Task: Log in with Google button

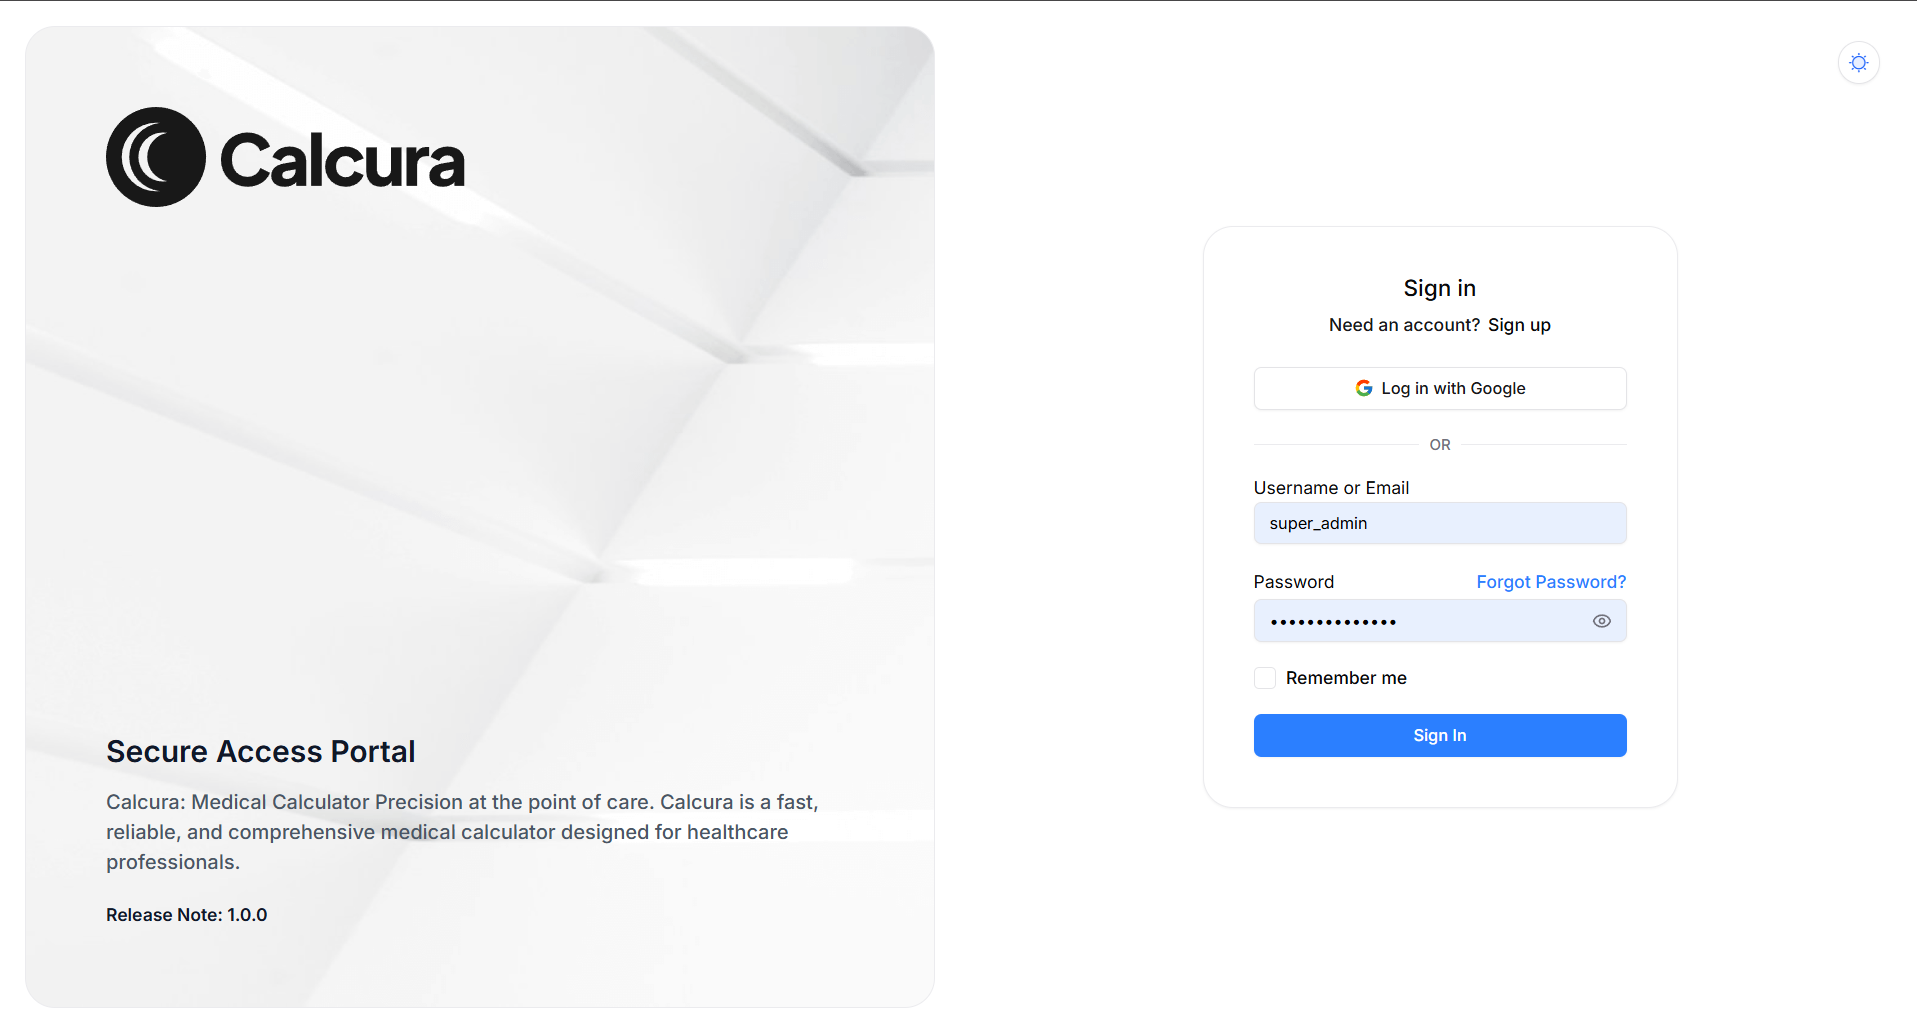Action: [x=1439, y=388]
